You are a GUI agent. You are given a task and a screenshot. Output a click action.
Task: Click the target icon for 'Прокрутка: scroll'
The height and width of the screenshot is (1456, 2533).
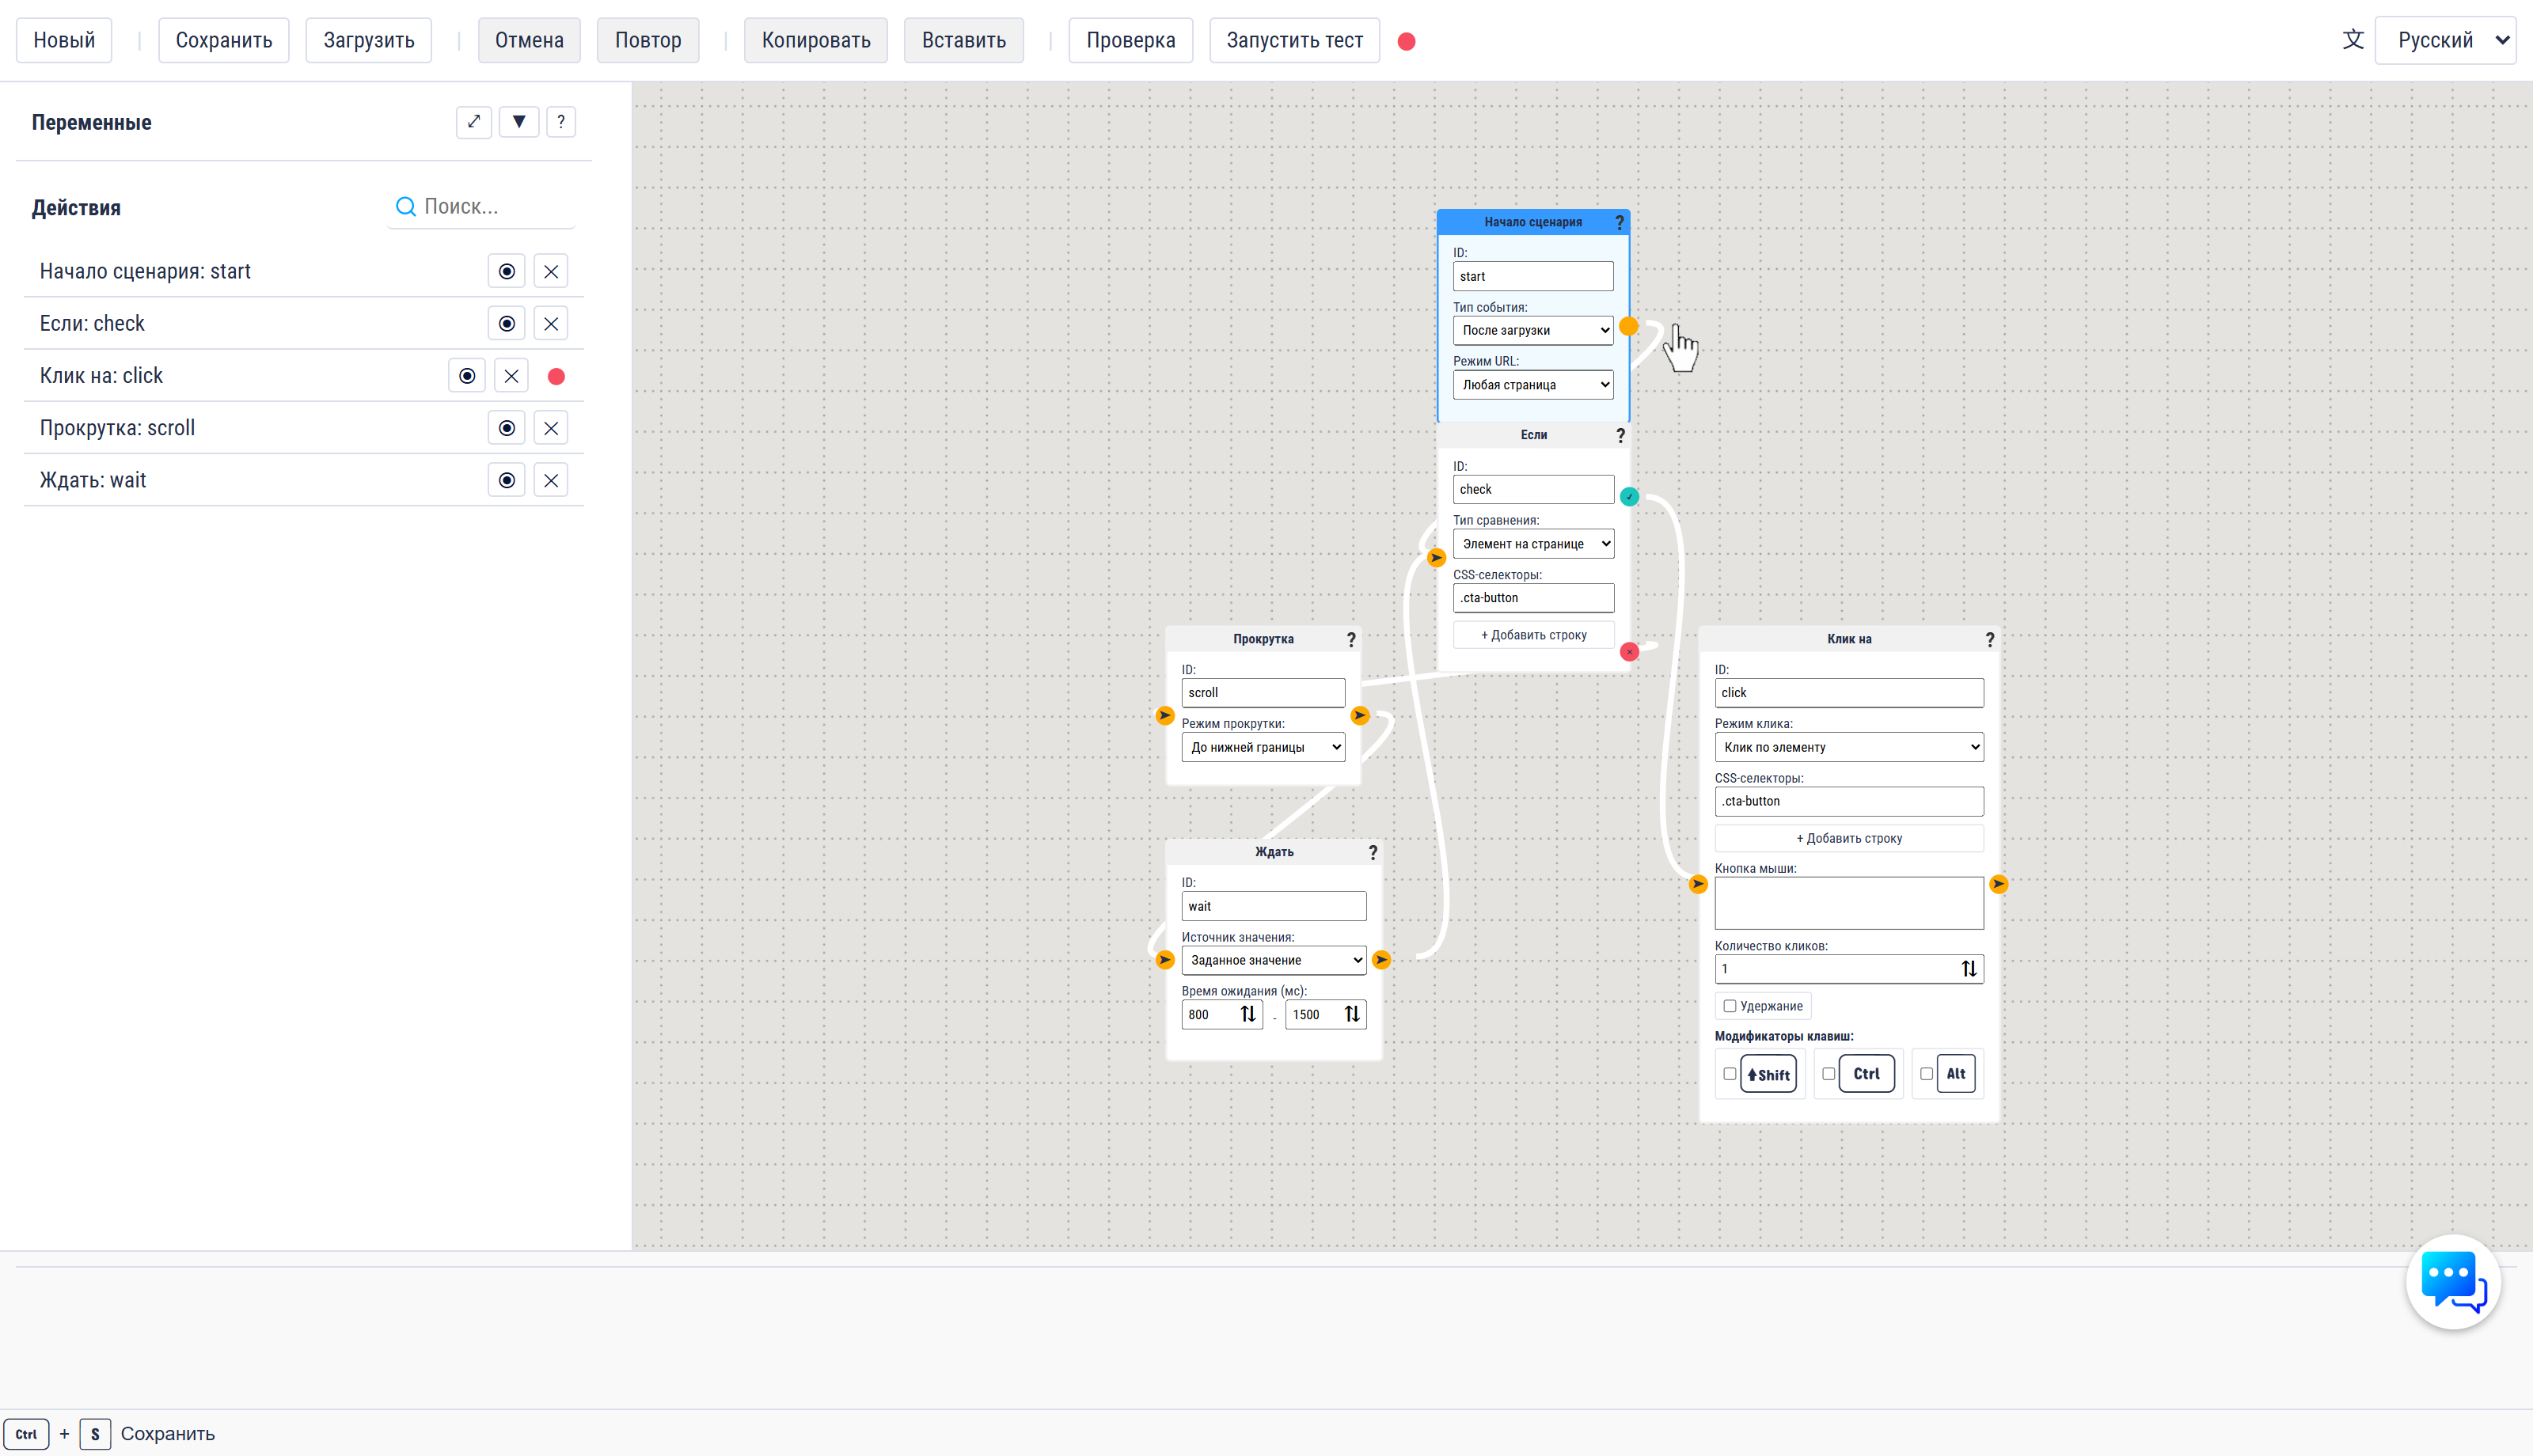pos(507,428)
